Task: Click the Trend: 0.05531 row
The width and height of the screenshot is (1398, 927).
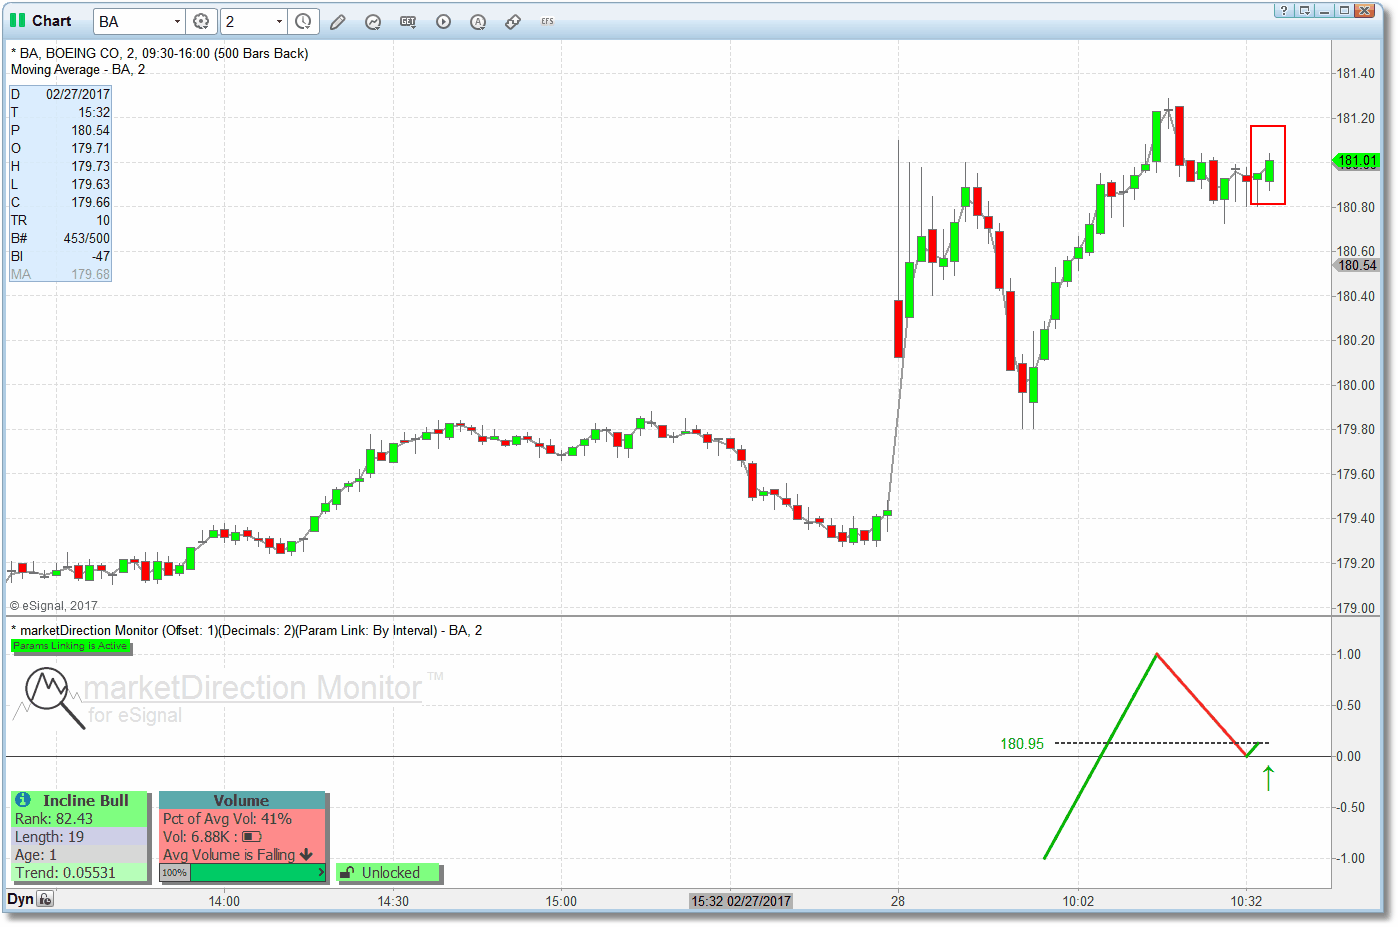Action: point(80,873)
